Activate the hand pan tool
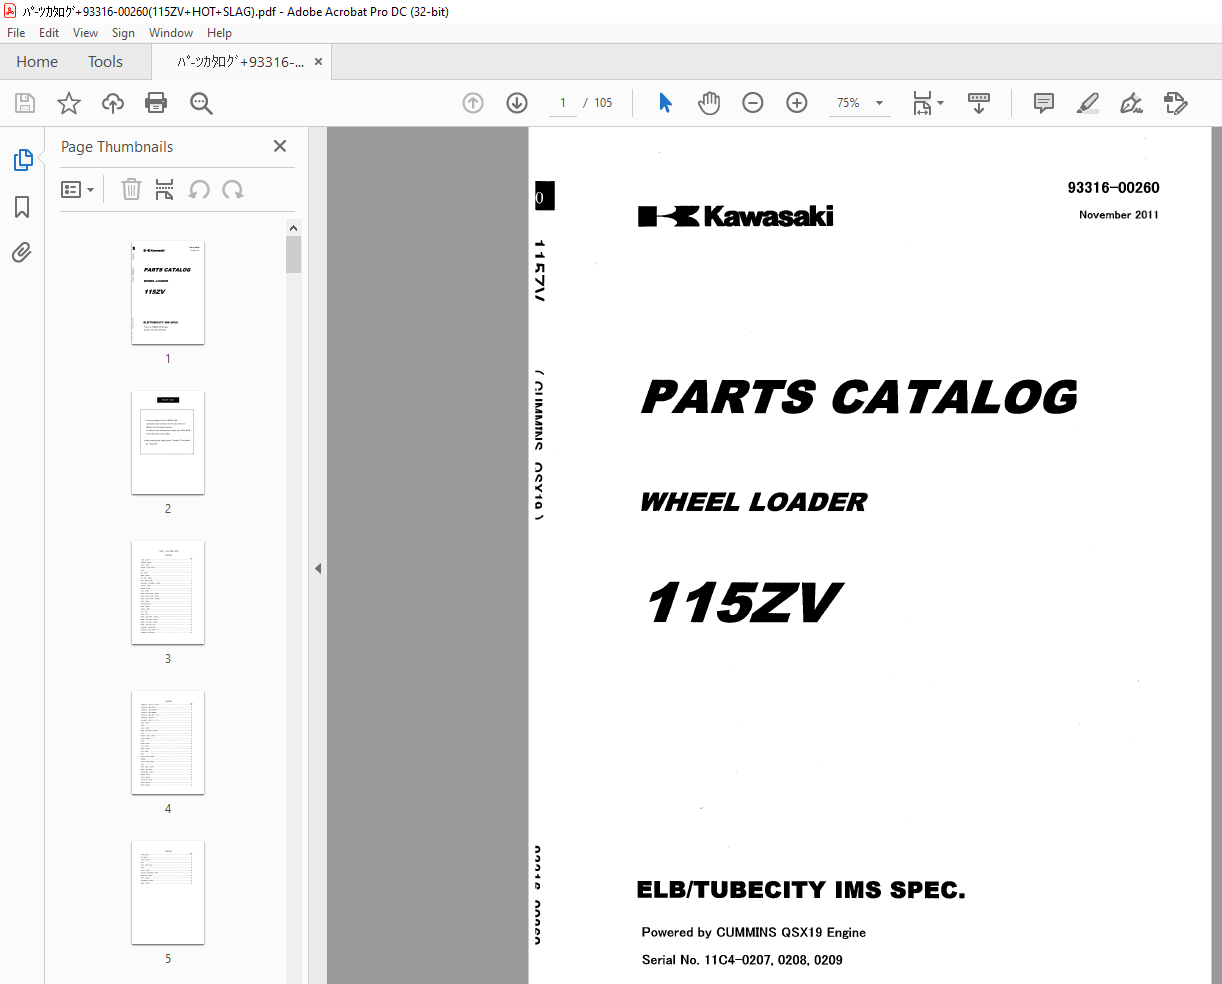 709,103
